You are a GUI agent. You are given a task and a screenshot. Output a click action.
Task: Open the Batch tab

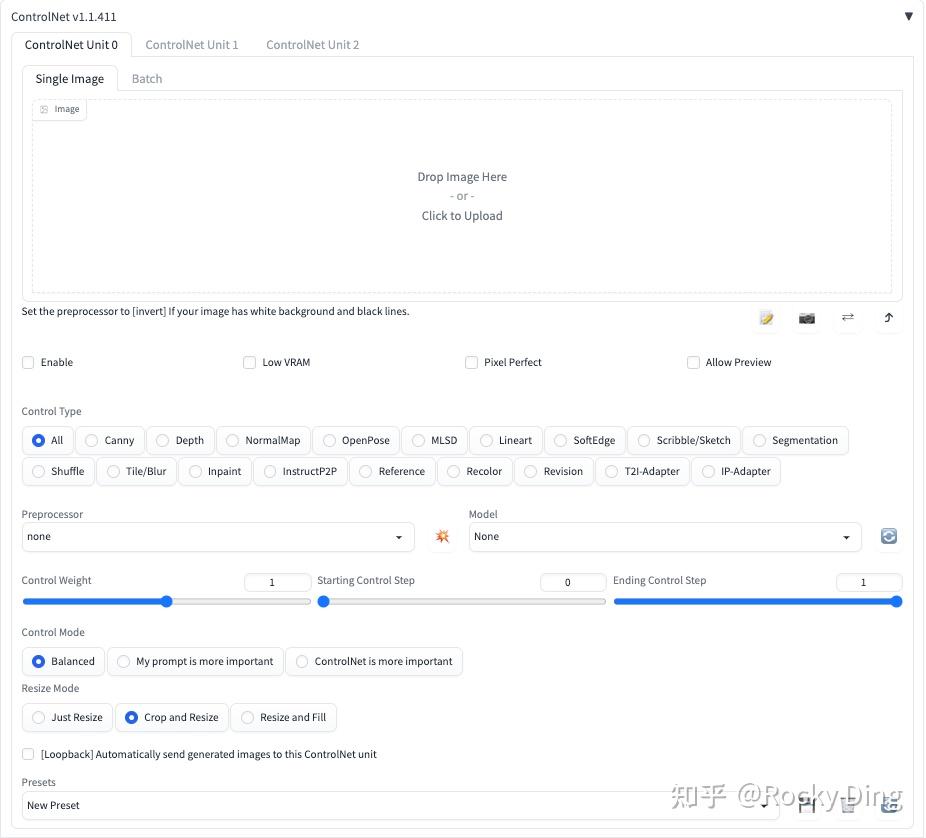pyautogui.click(x=146, y=78)
